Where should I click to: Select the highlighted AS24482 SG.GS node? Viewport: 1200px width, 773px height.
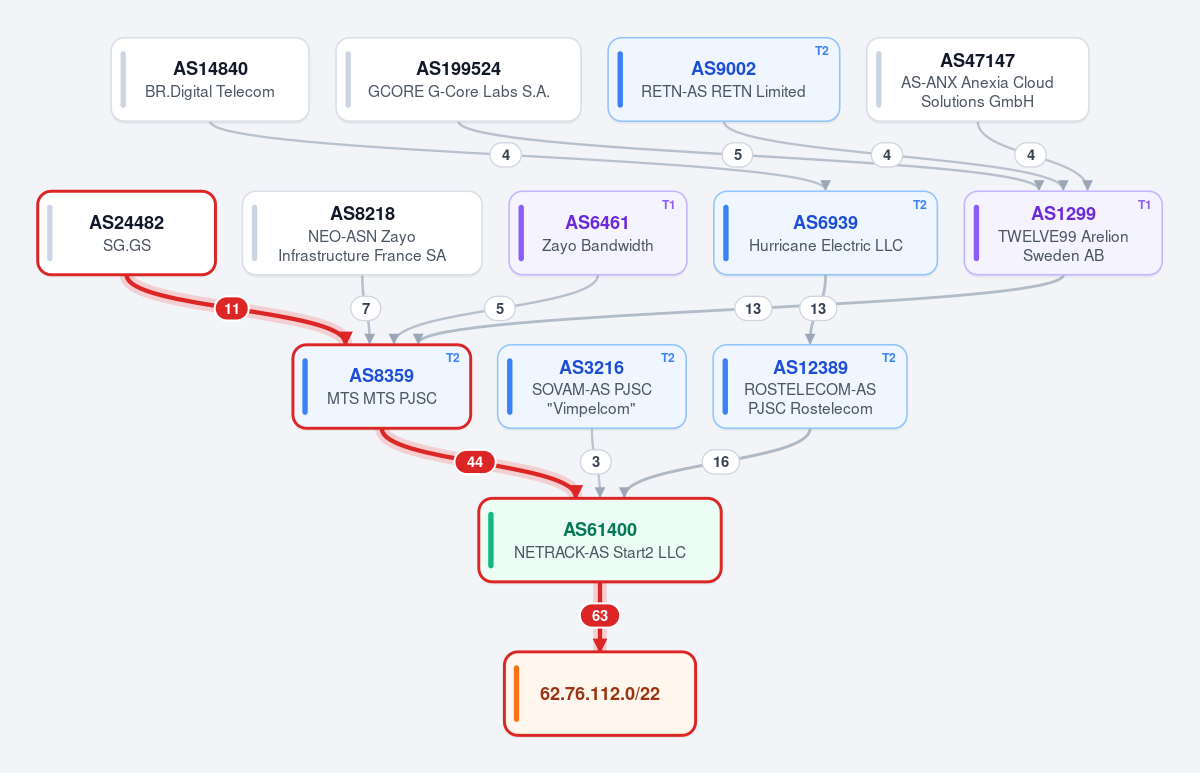[127, 233]
